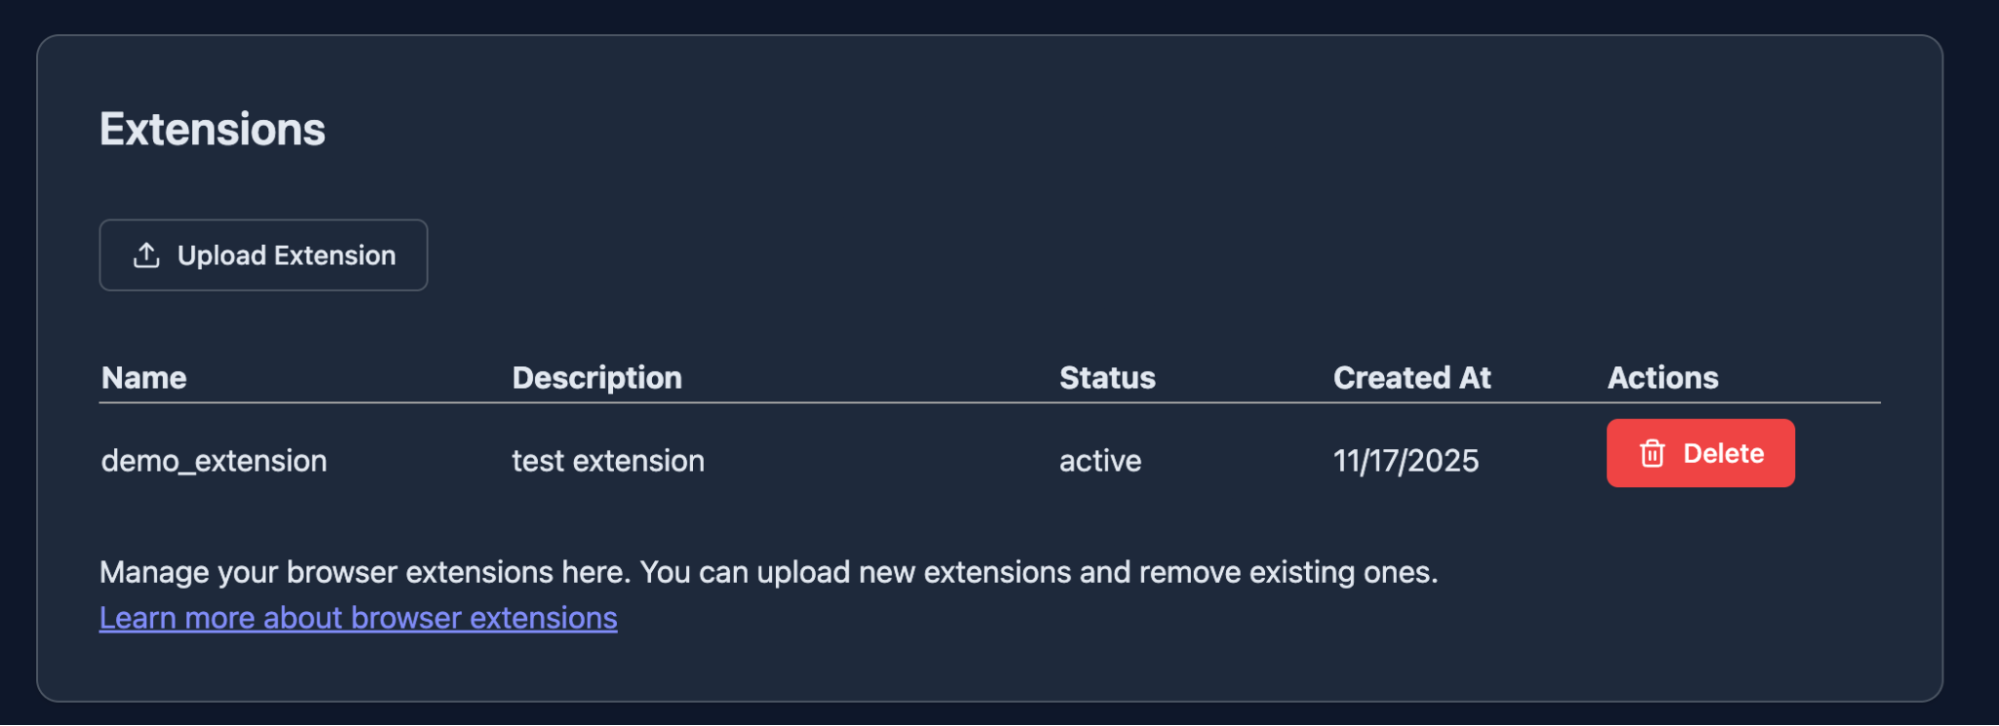Click the test extension description cell

tap(607, 460)
